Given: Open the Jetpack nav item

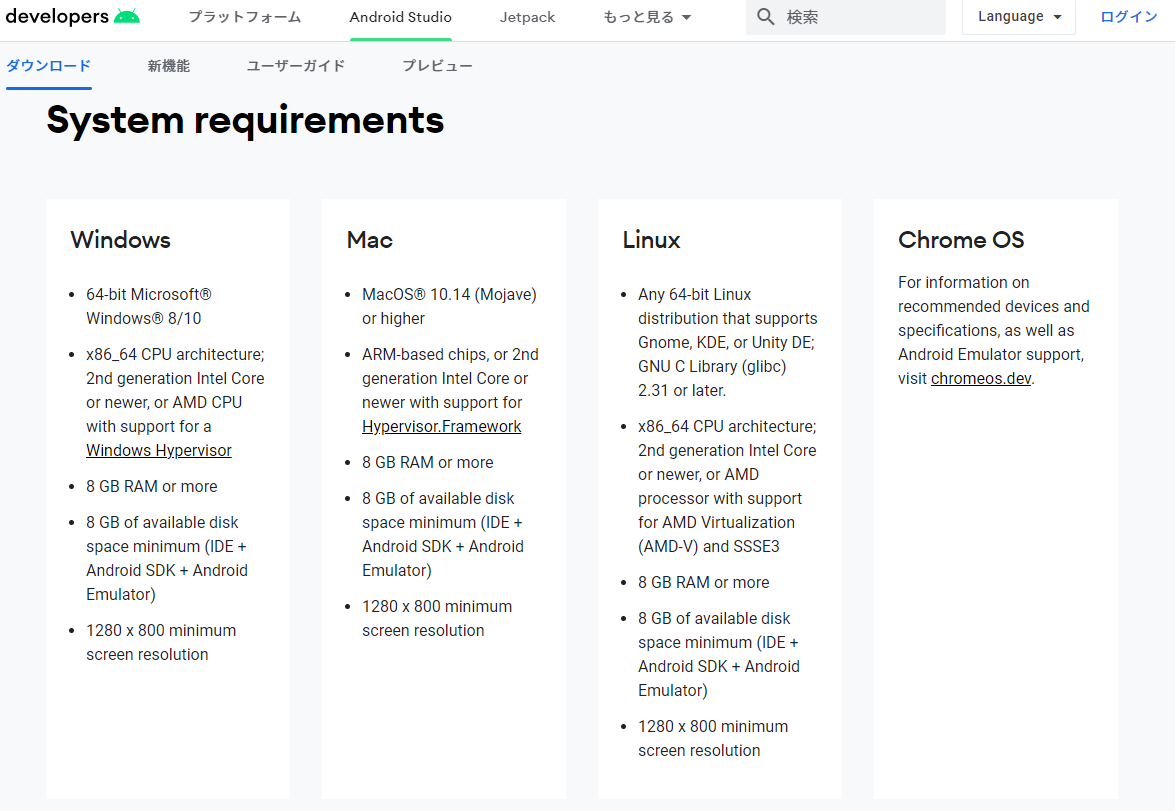Looking at the screenshot, I should click(528, 17).
